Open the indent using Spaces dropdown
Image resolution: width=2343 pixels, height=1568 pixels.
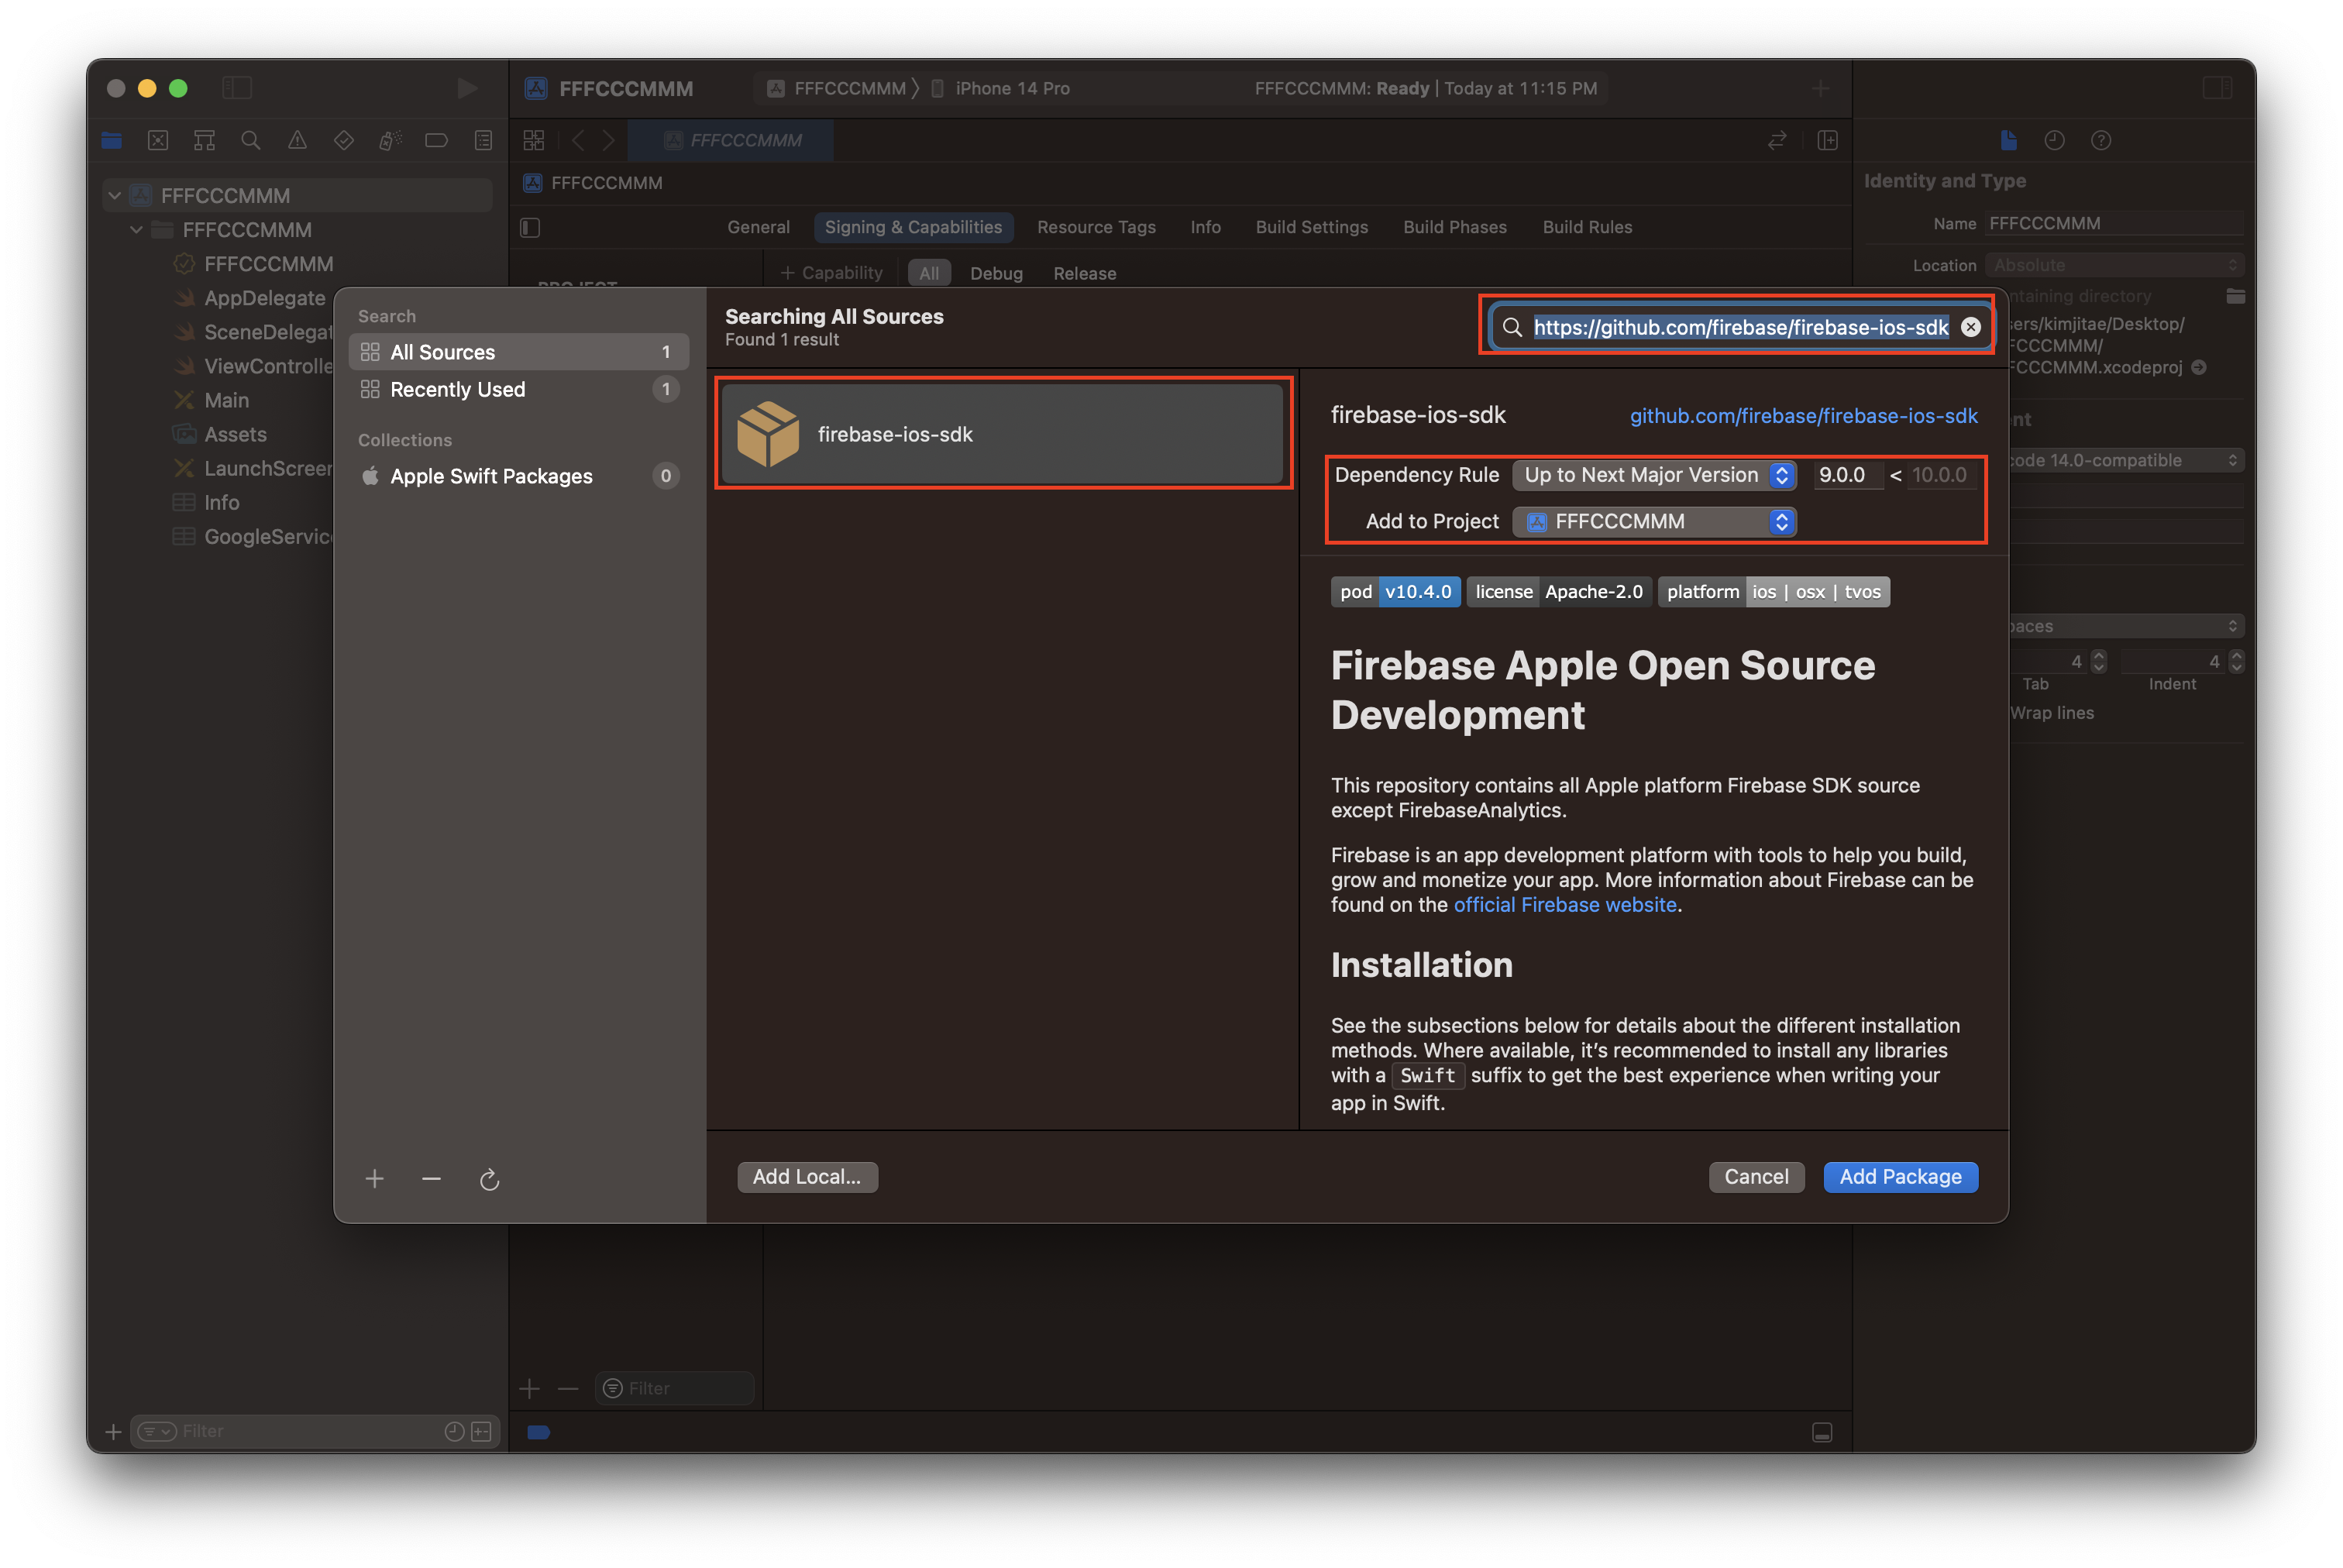(x=2126, y=626)
